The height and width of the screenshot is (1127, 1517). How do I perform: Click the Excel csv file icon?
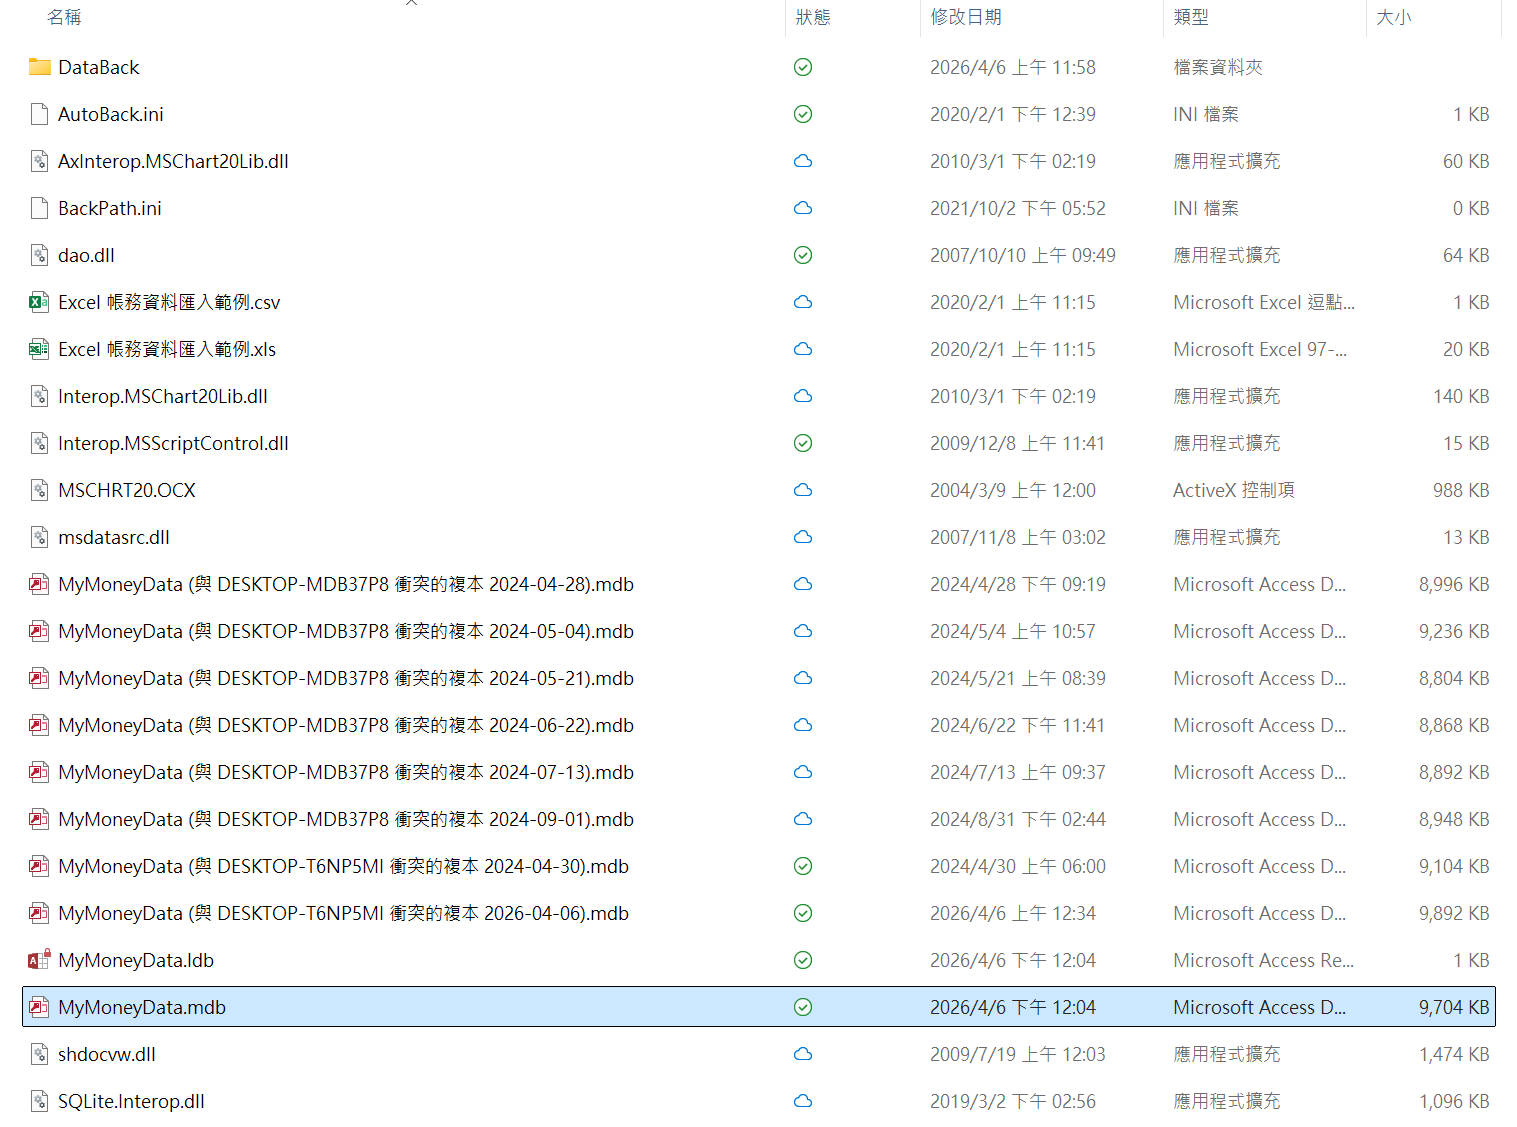click(x=39, y=302)
